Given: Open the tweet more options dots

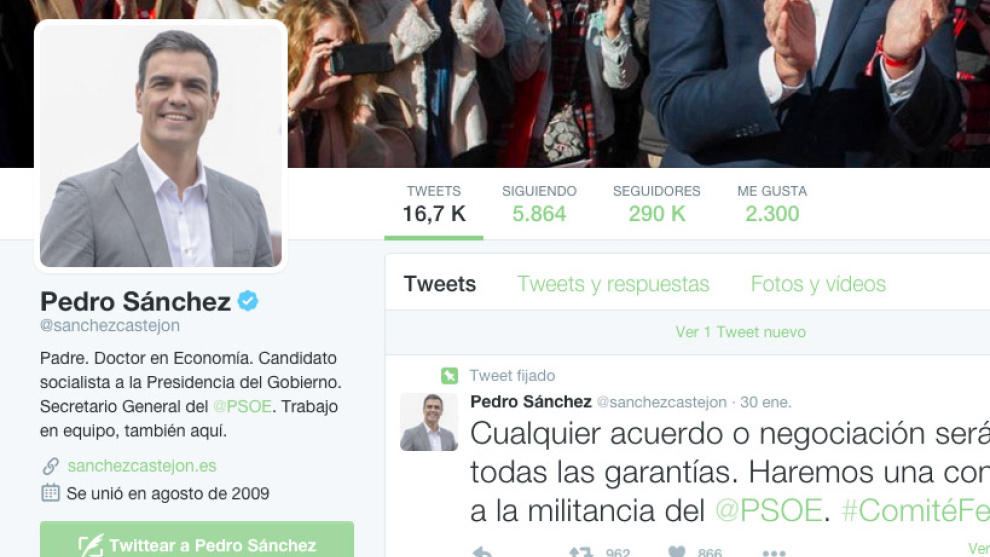Looking at the screenshot, I should click(773, 553).
